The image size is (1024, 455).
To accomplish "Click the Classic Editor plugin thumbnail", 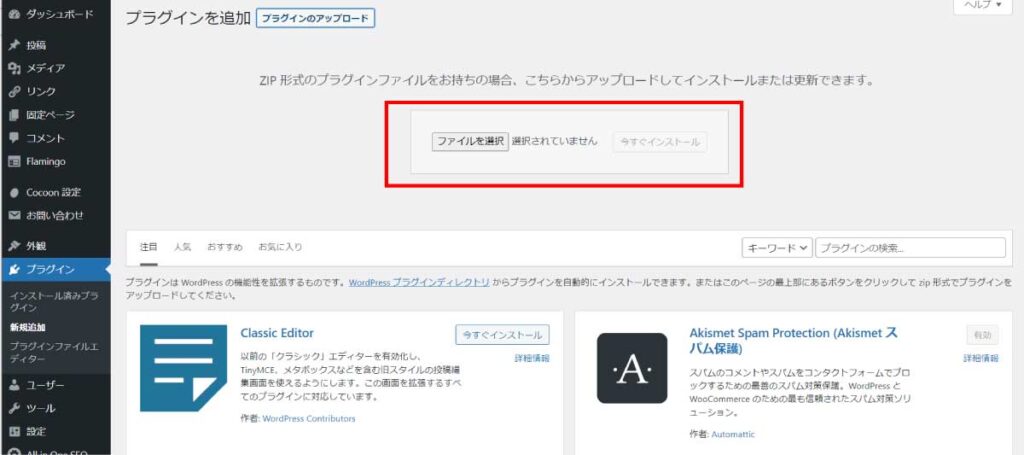I will tap(183, 368).
